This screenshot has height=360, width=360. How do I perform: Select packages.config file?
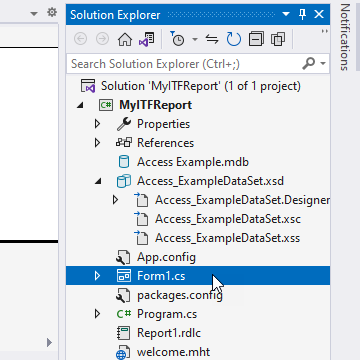click(x=180, y=295)
